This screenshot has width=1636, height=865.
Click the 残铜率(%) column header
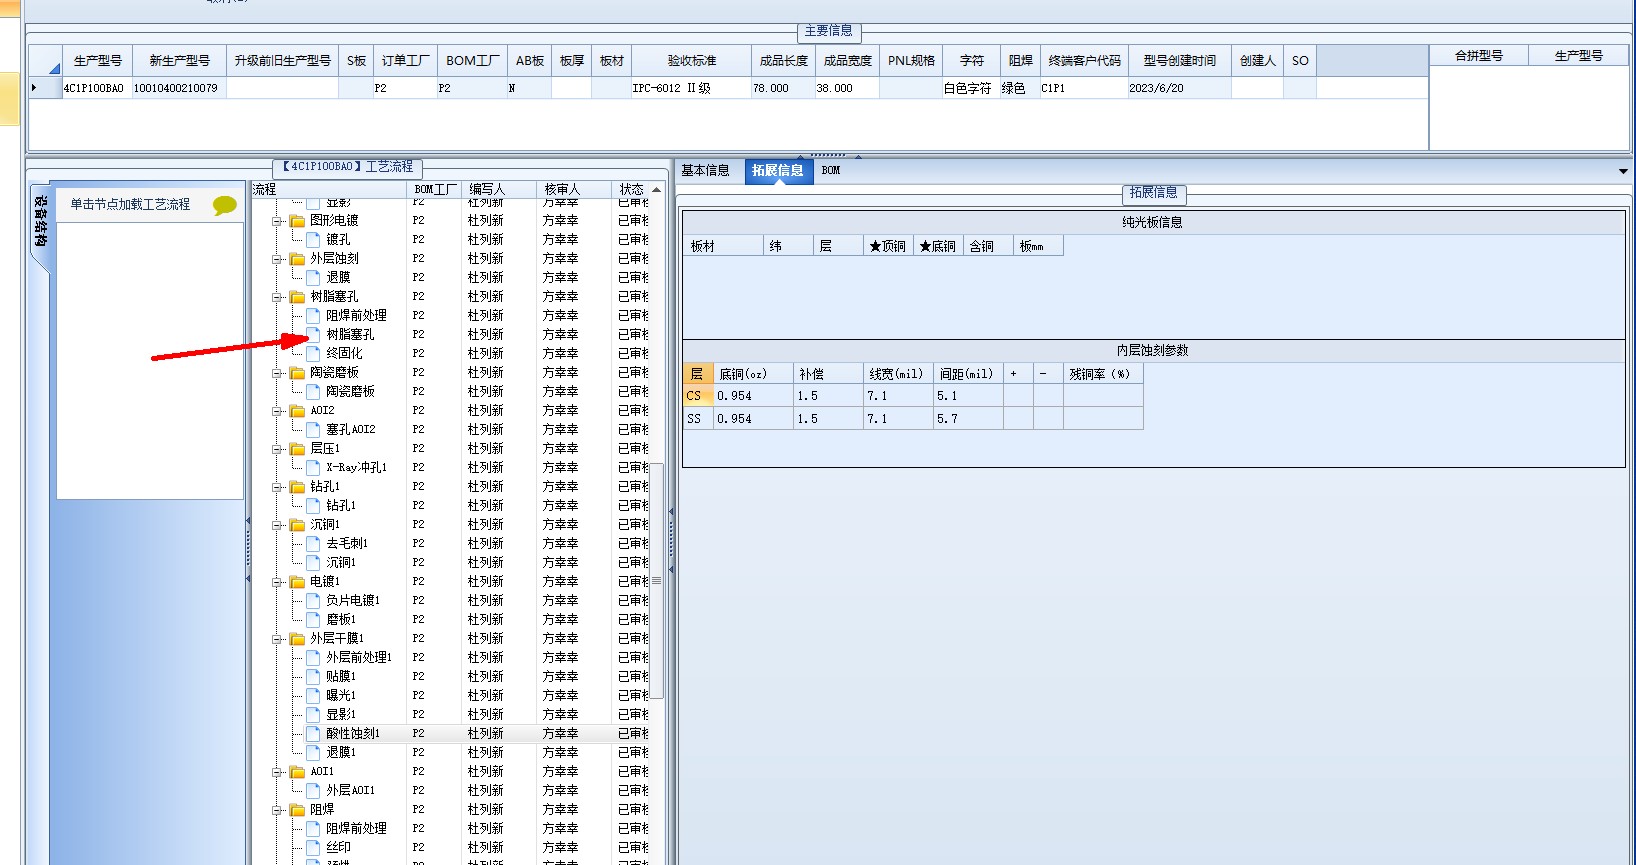[1102, 374]
